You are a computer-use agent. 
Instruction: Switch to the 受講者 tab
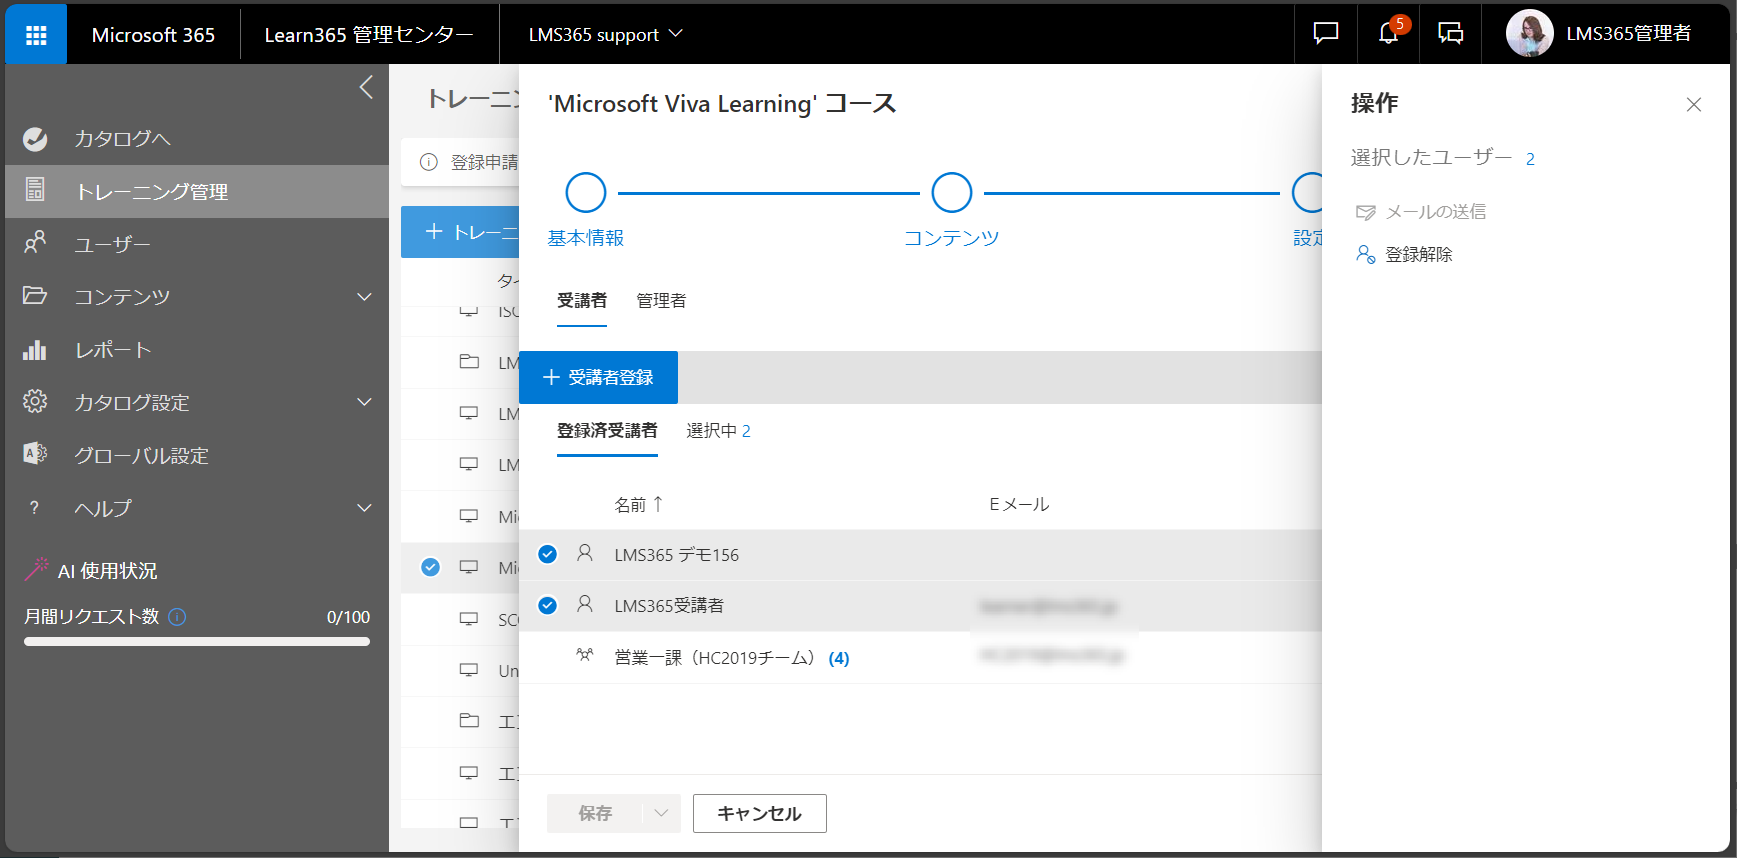(x=582, y=301)
